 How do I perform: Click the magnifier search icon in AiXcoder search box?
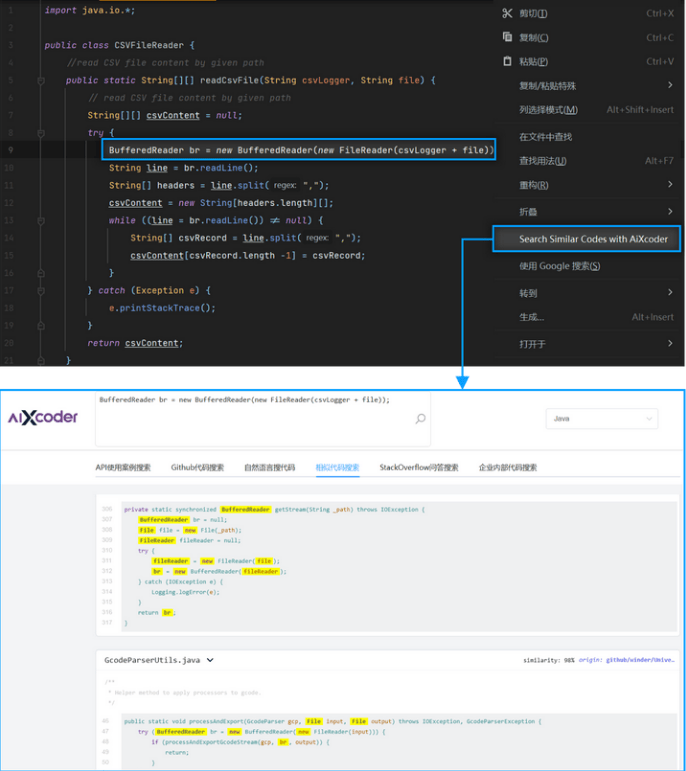(420, 418)
